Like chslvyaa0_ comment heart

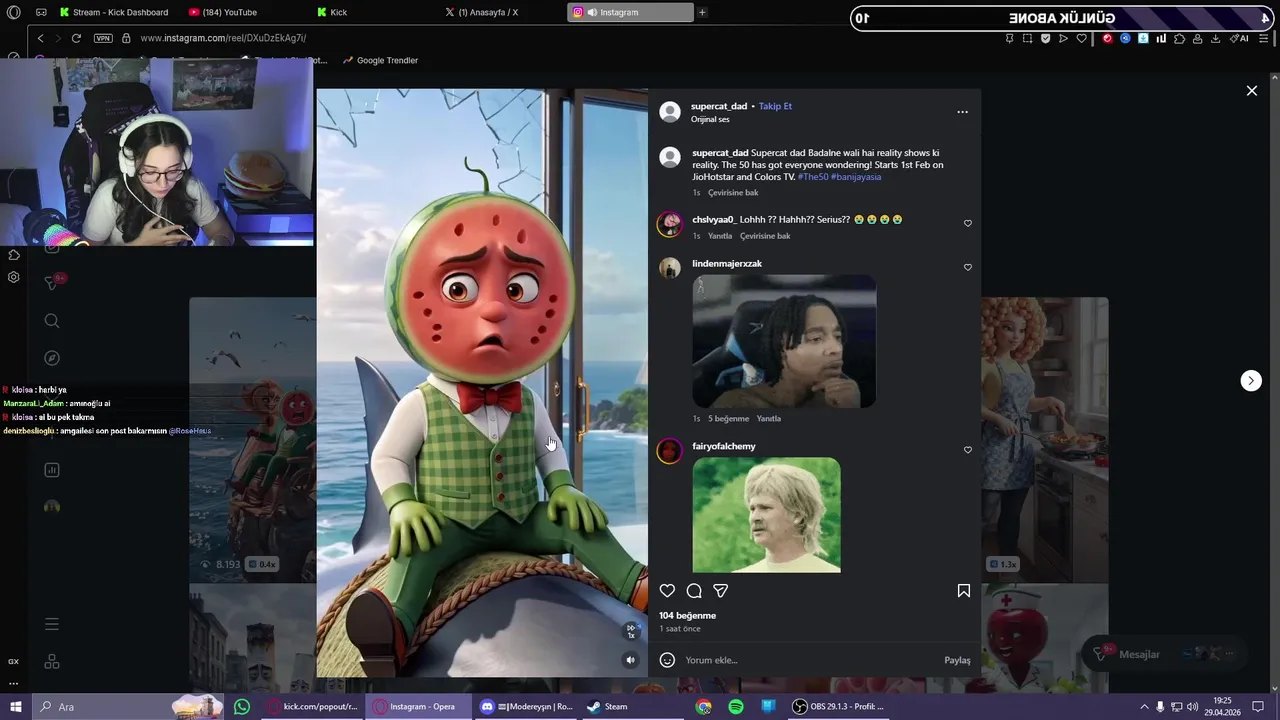tap(967, 223)
